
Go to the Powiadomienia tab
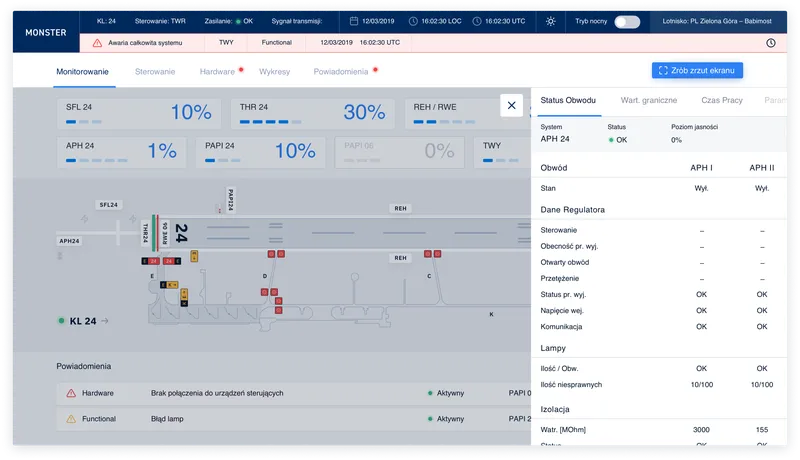click(x=341, y=72)
